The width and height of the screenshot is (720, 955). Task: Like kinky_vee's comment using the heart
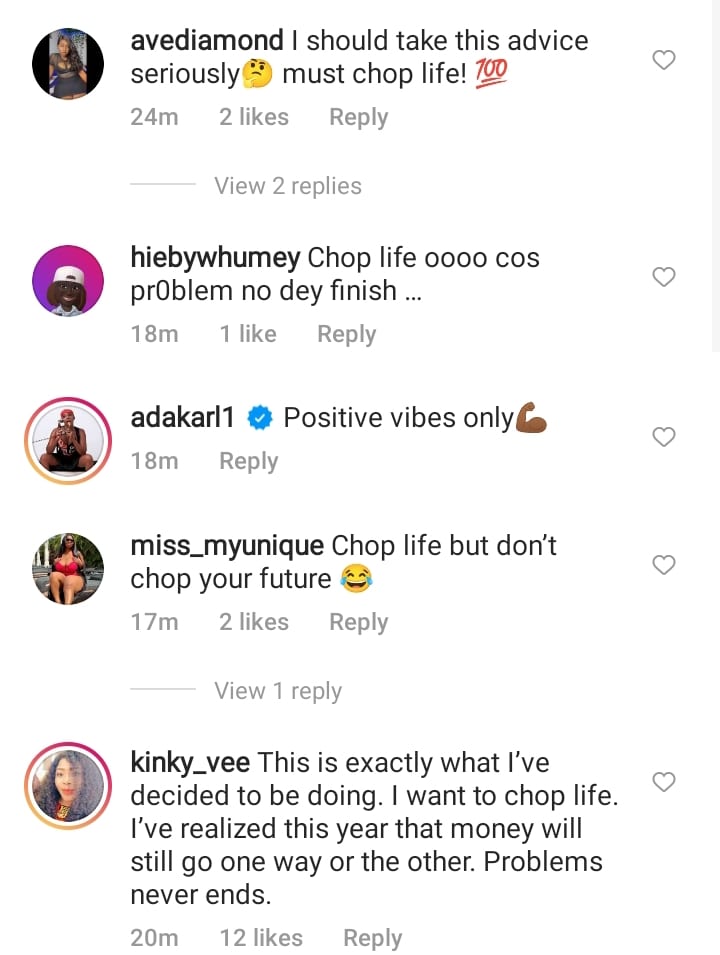(x=663, y=781)
